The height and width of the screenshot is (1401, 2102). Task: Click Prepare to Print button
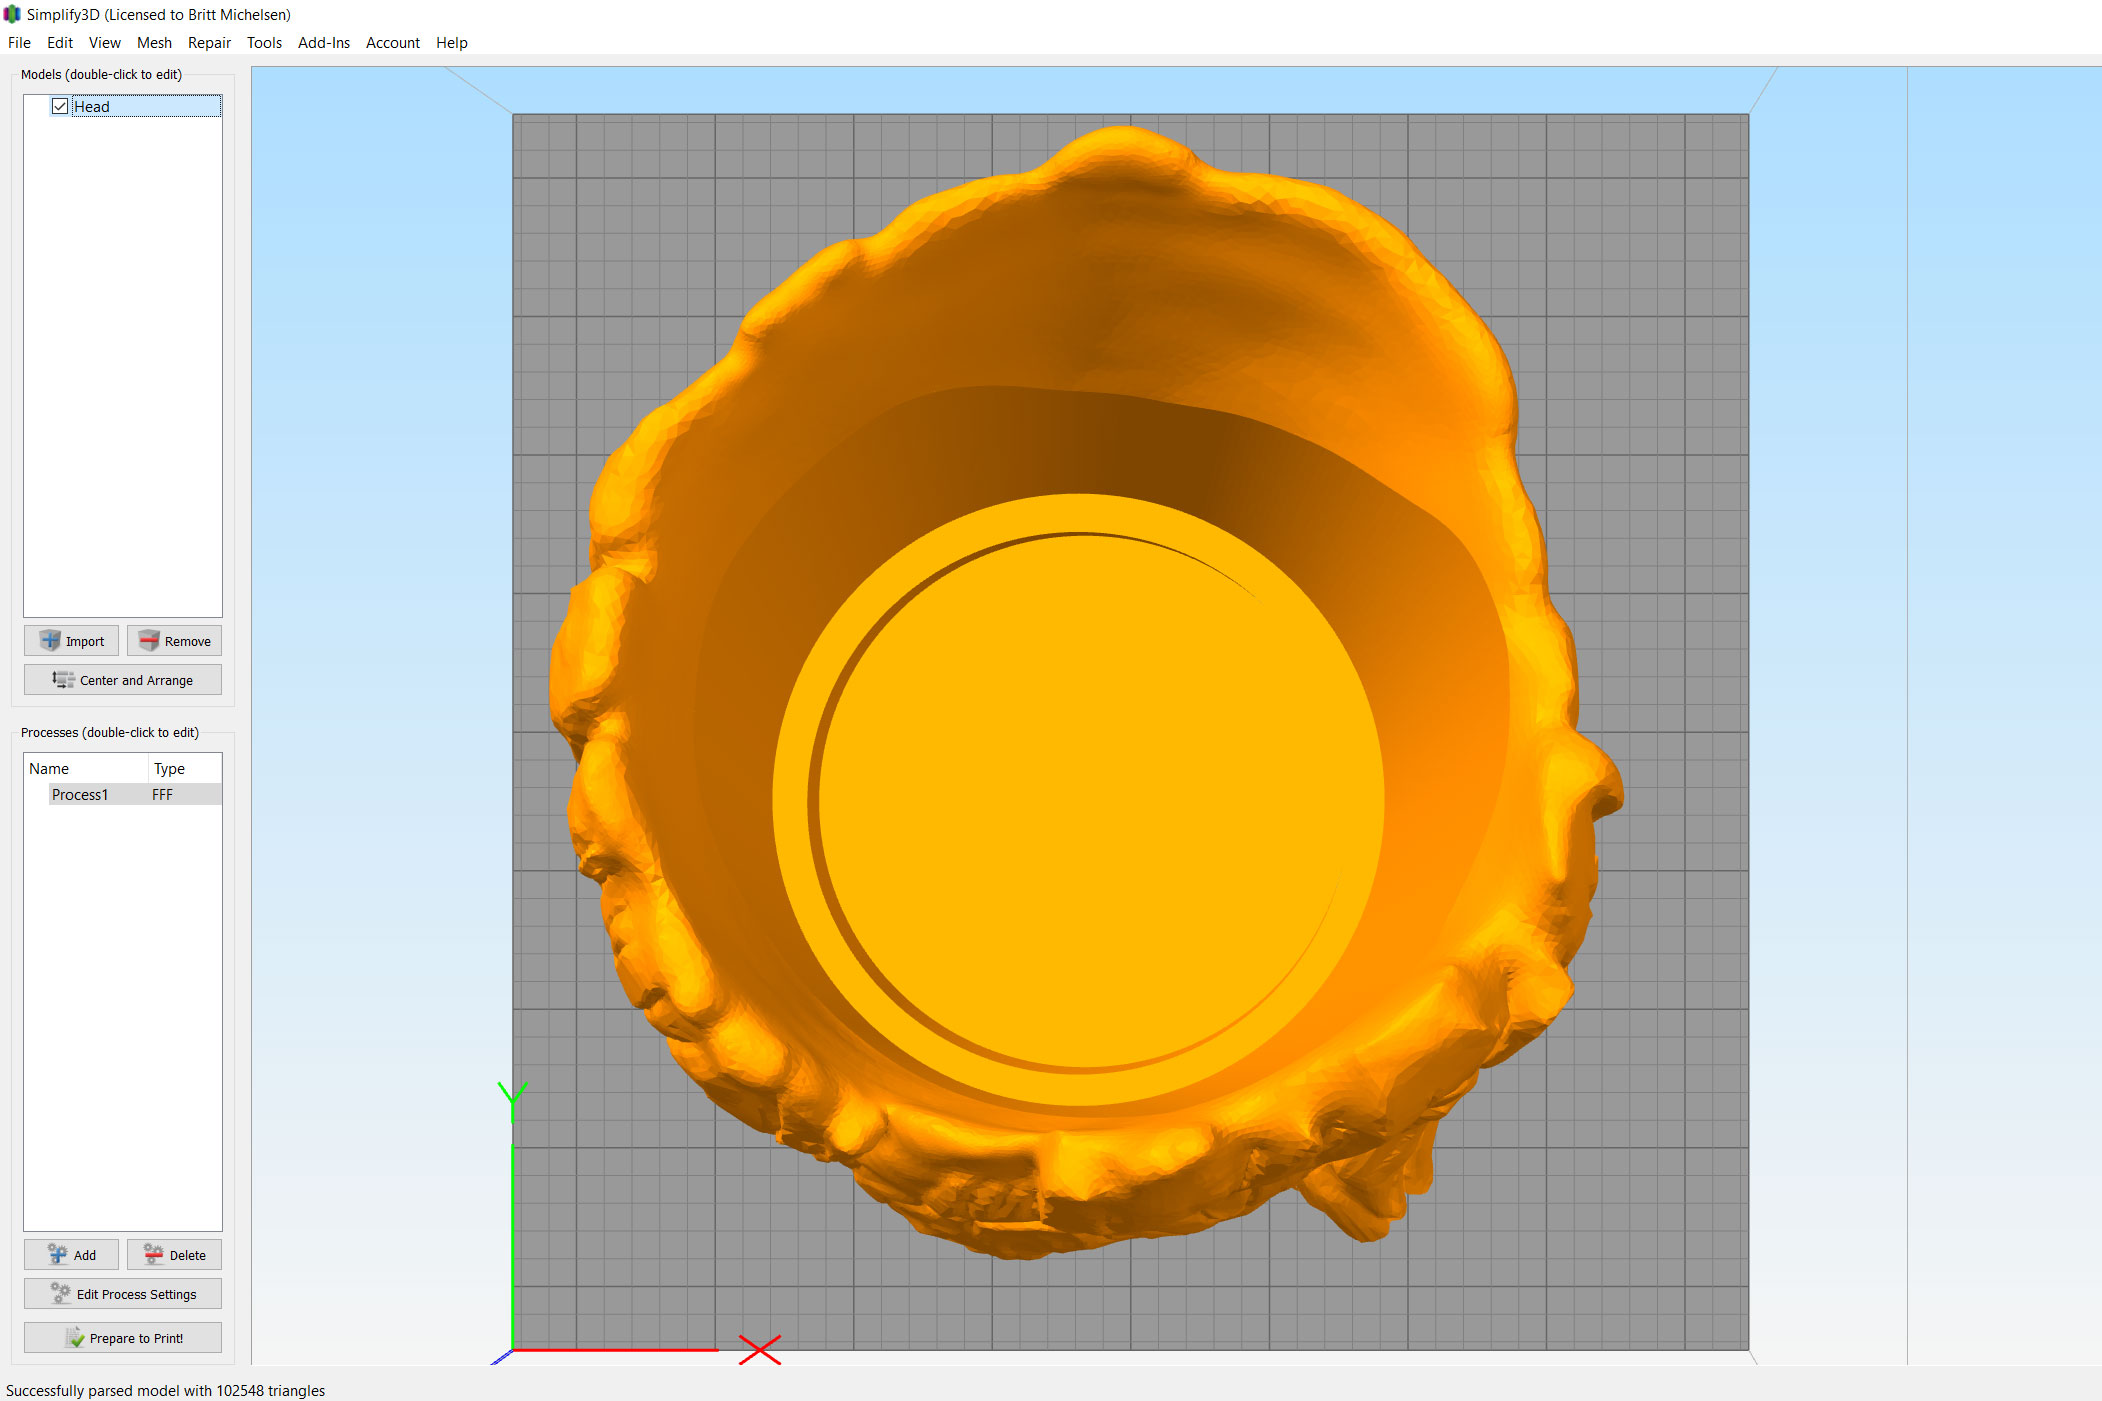pyautogui.click(x=123, y=1338)
